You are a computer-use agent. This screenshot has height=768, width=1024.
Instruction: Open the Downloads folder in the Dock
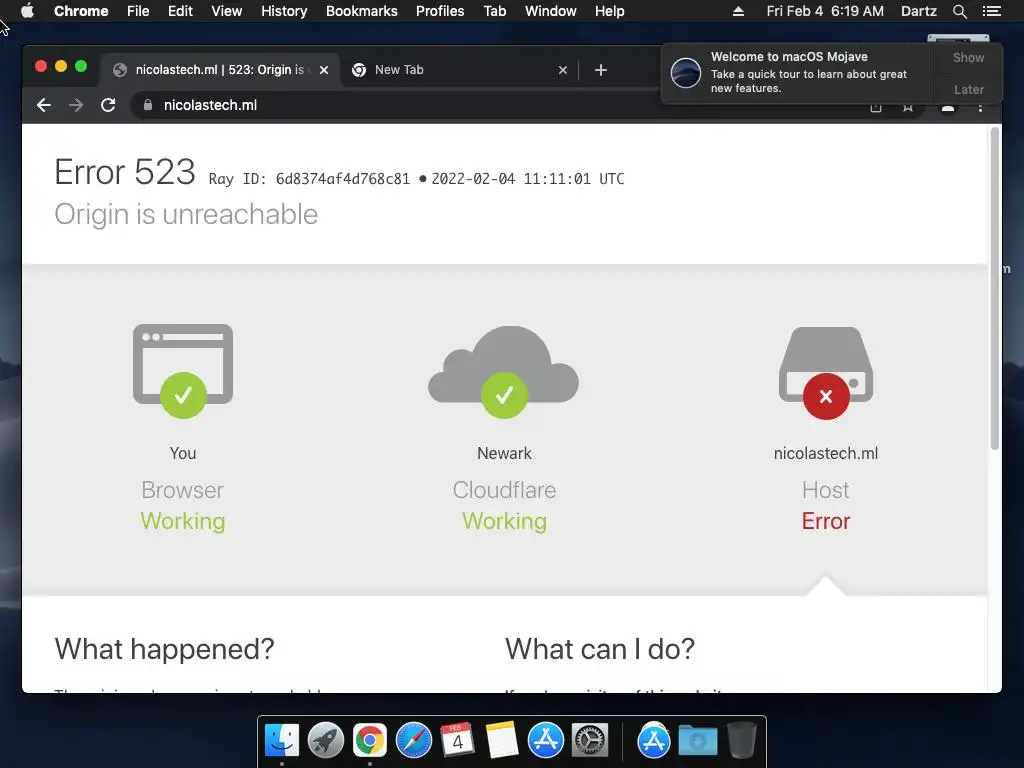(697, 741)
